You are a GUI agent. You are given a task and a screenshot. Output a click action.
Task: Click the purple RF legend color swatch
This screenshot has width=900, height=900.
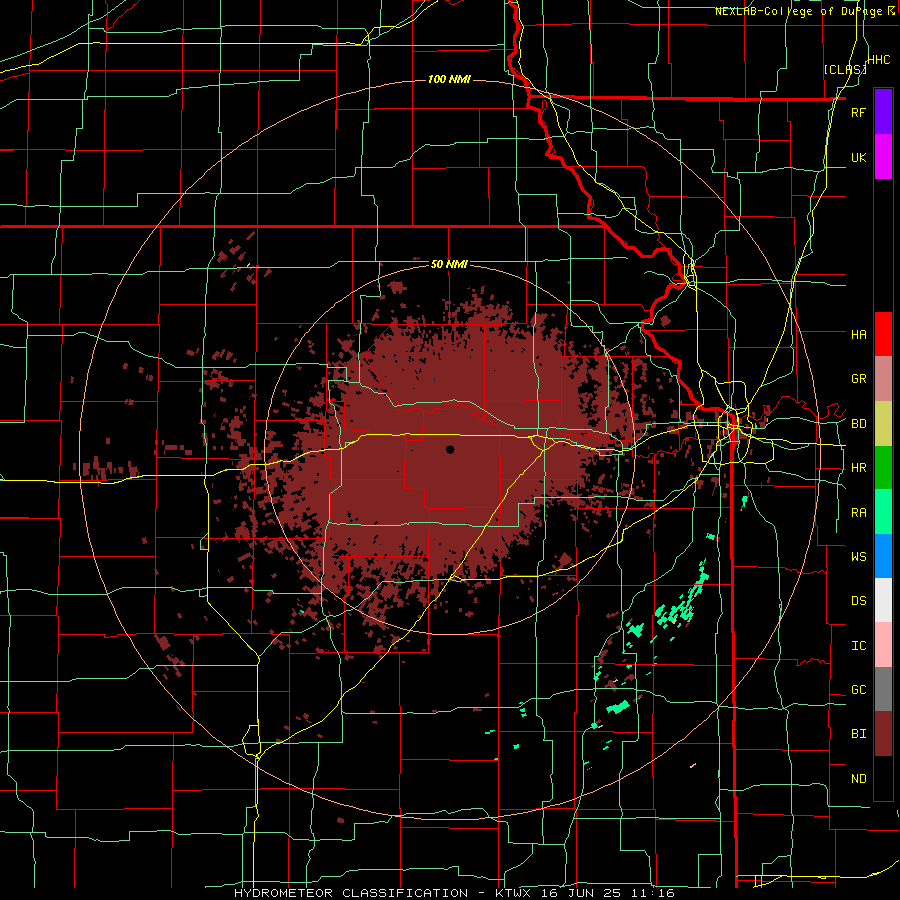(883, 112)
